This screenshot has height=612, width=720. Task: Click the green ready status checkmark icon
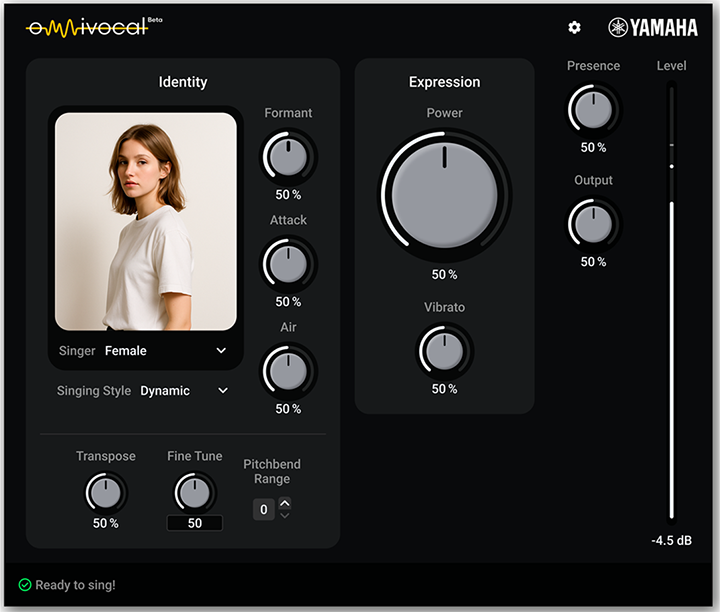click(x=25, y=585)
